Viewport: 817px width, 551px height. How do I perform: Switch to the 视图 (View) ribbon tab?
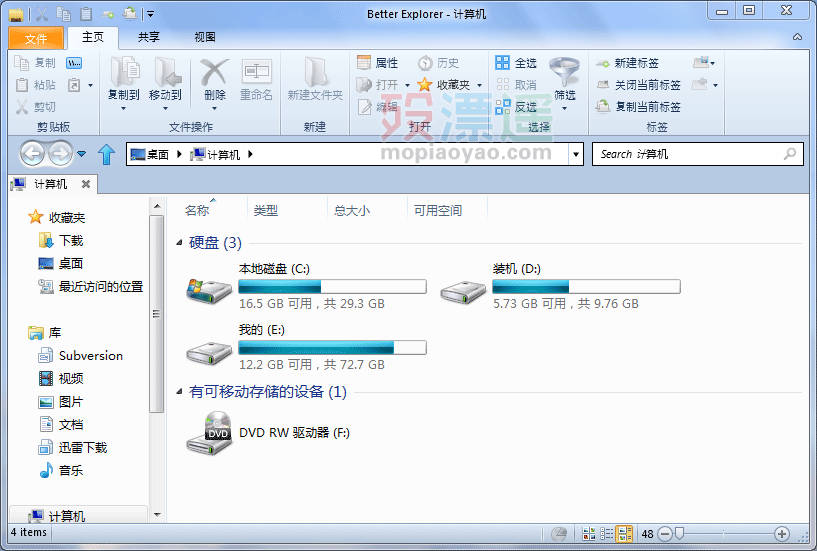point(205,38)
